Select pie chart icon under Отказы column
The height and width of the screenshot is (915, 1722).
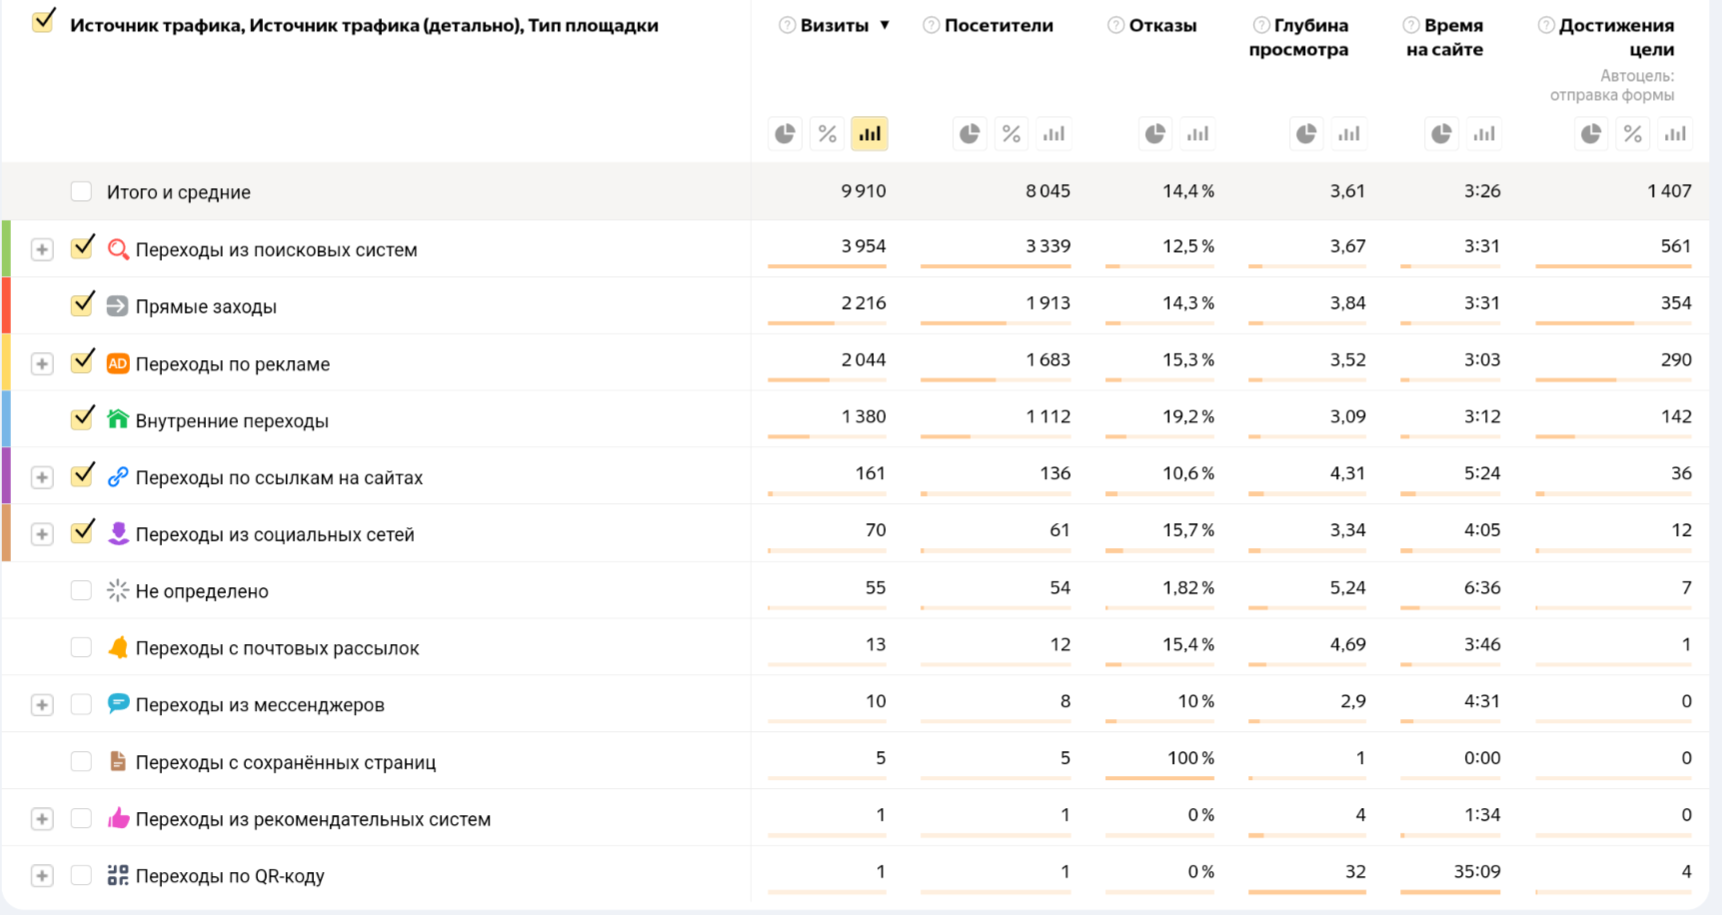(1155, 134)
